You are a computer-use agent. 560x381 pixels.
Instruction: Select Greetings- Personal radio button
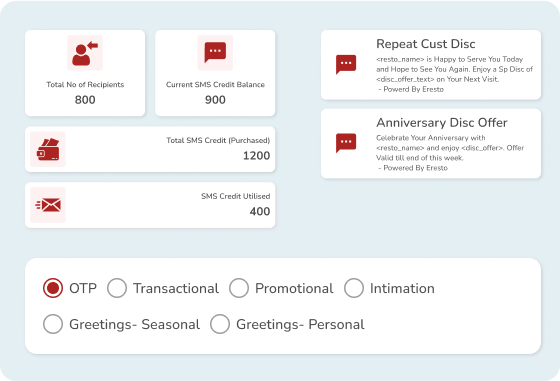tap(220, 324)
